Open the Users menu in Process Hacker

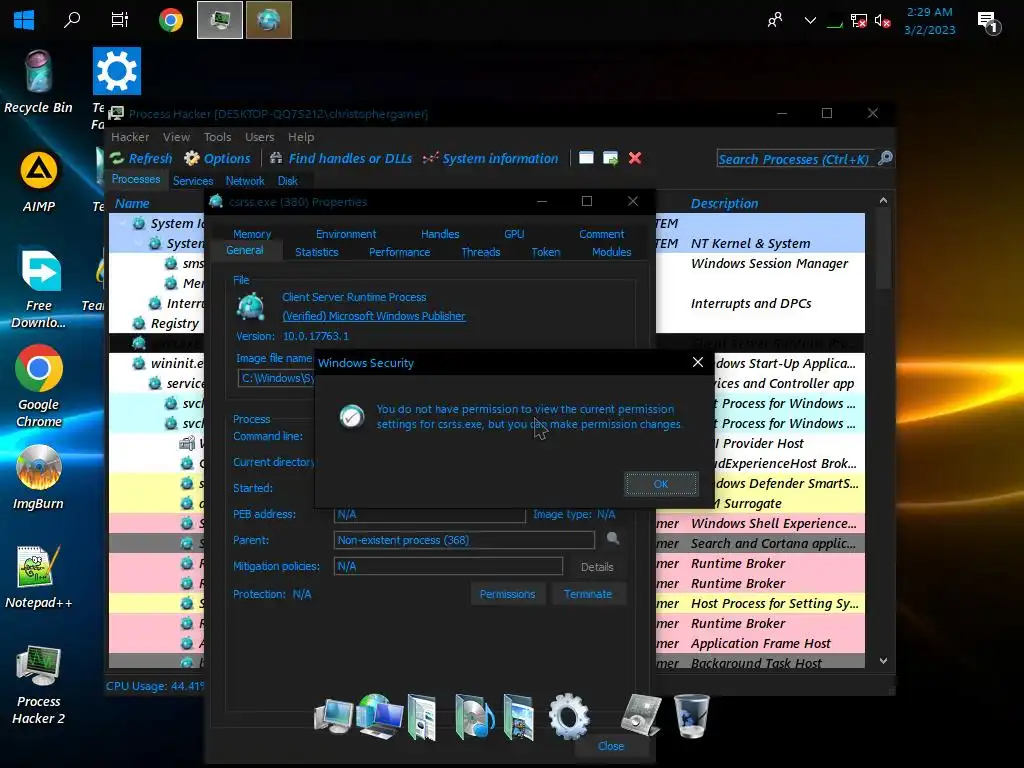click(x=259, y=137)
